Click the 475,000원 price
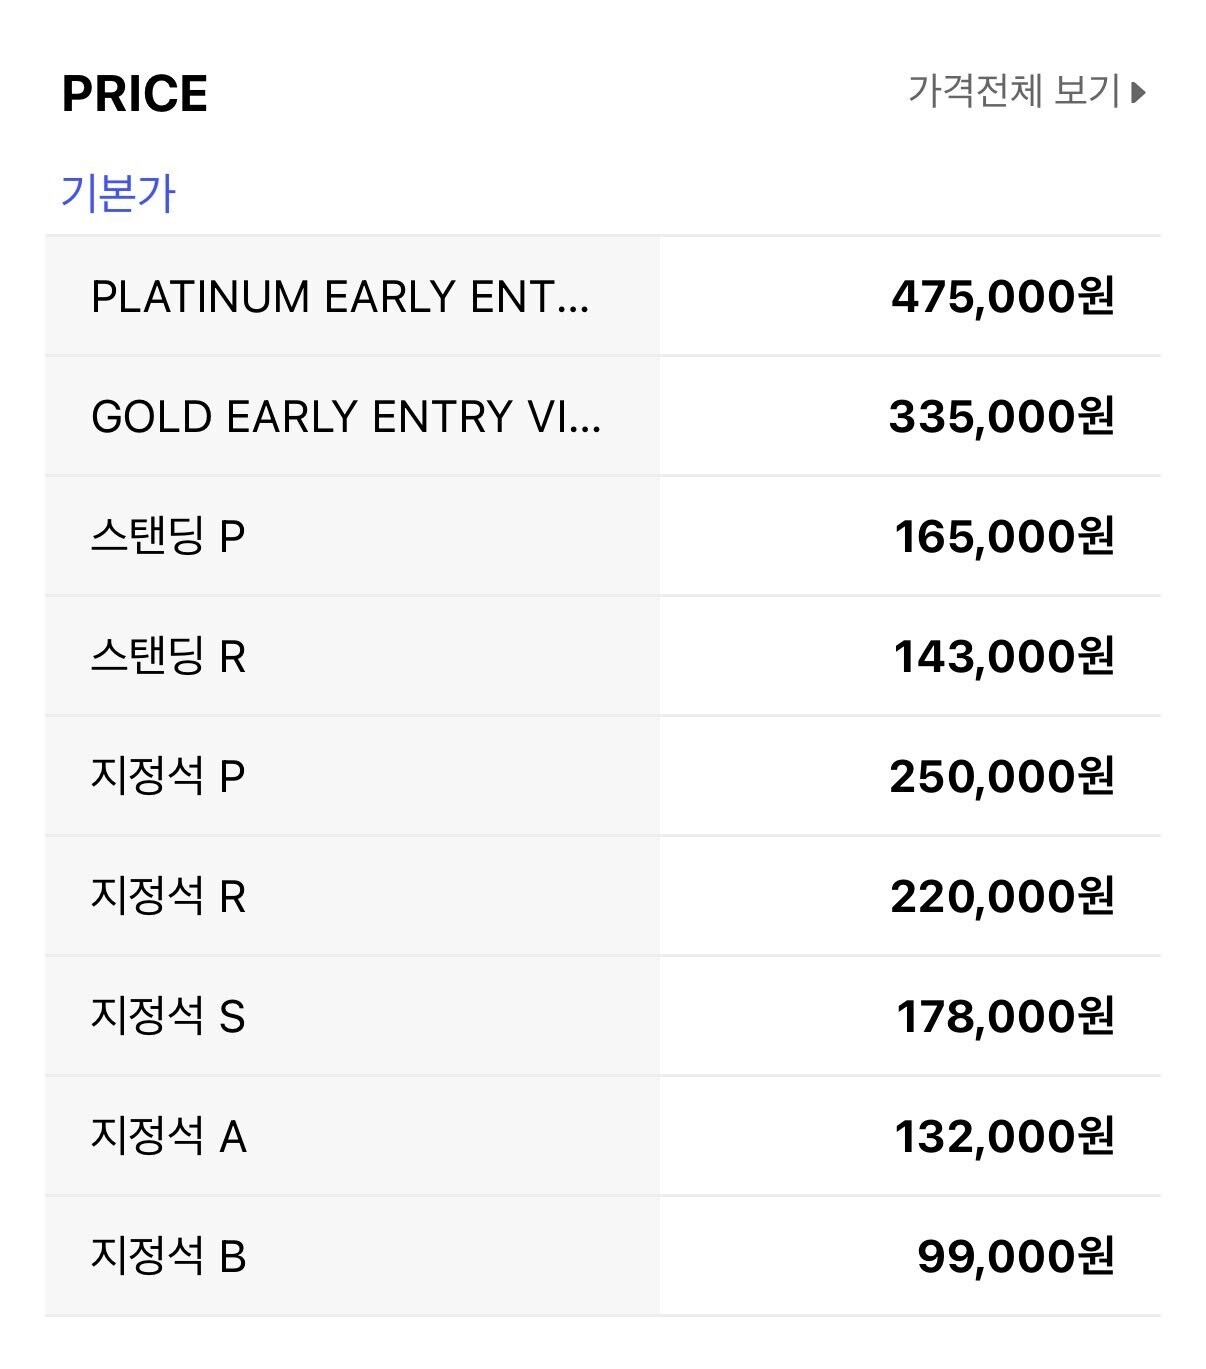The width and height of the screenshot is (1206, 1369). (x=1002, y=297)
